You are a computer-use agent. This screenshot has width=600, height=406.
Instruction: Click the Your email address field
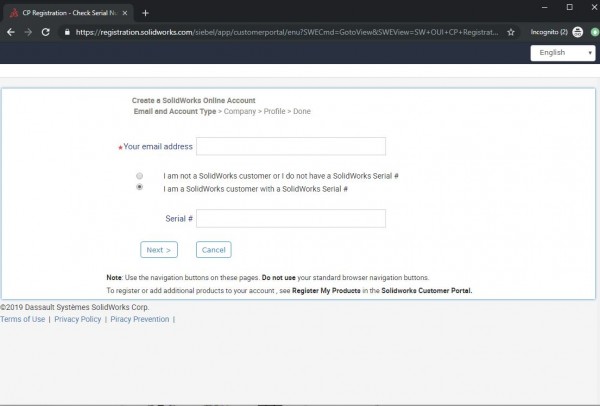(x=291, y=146)
